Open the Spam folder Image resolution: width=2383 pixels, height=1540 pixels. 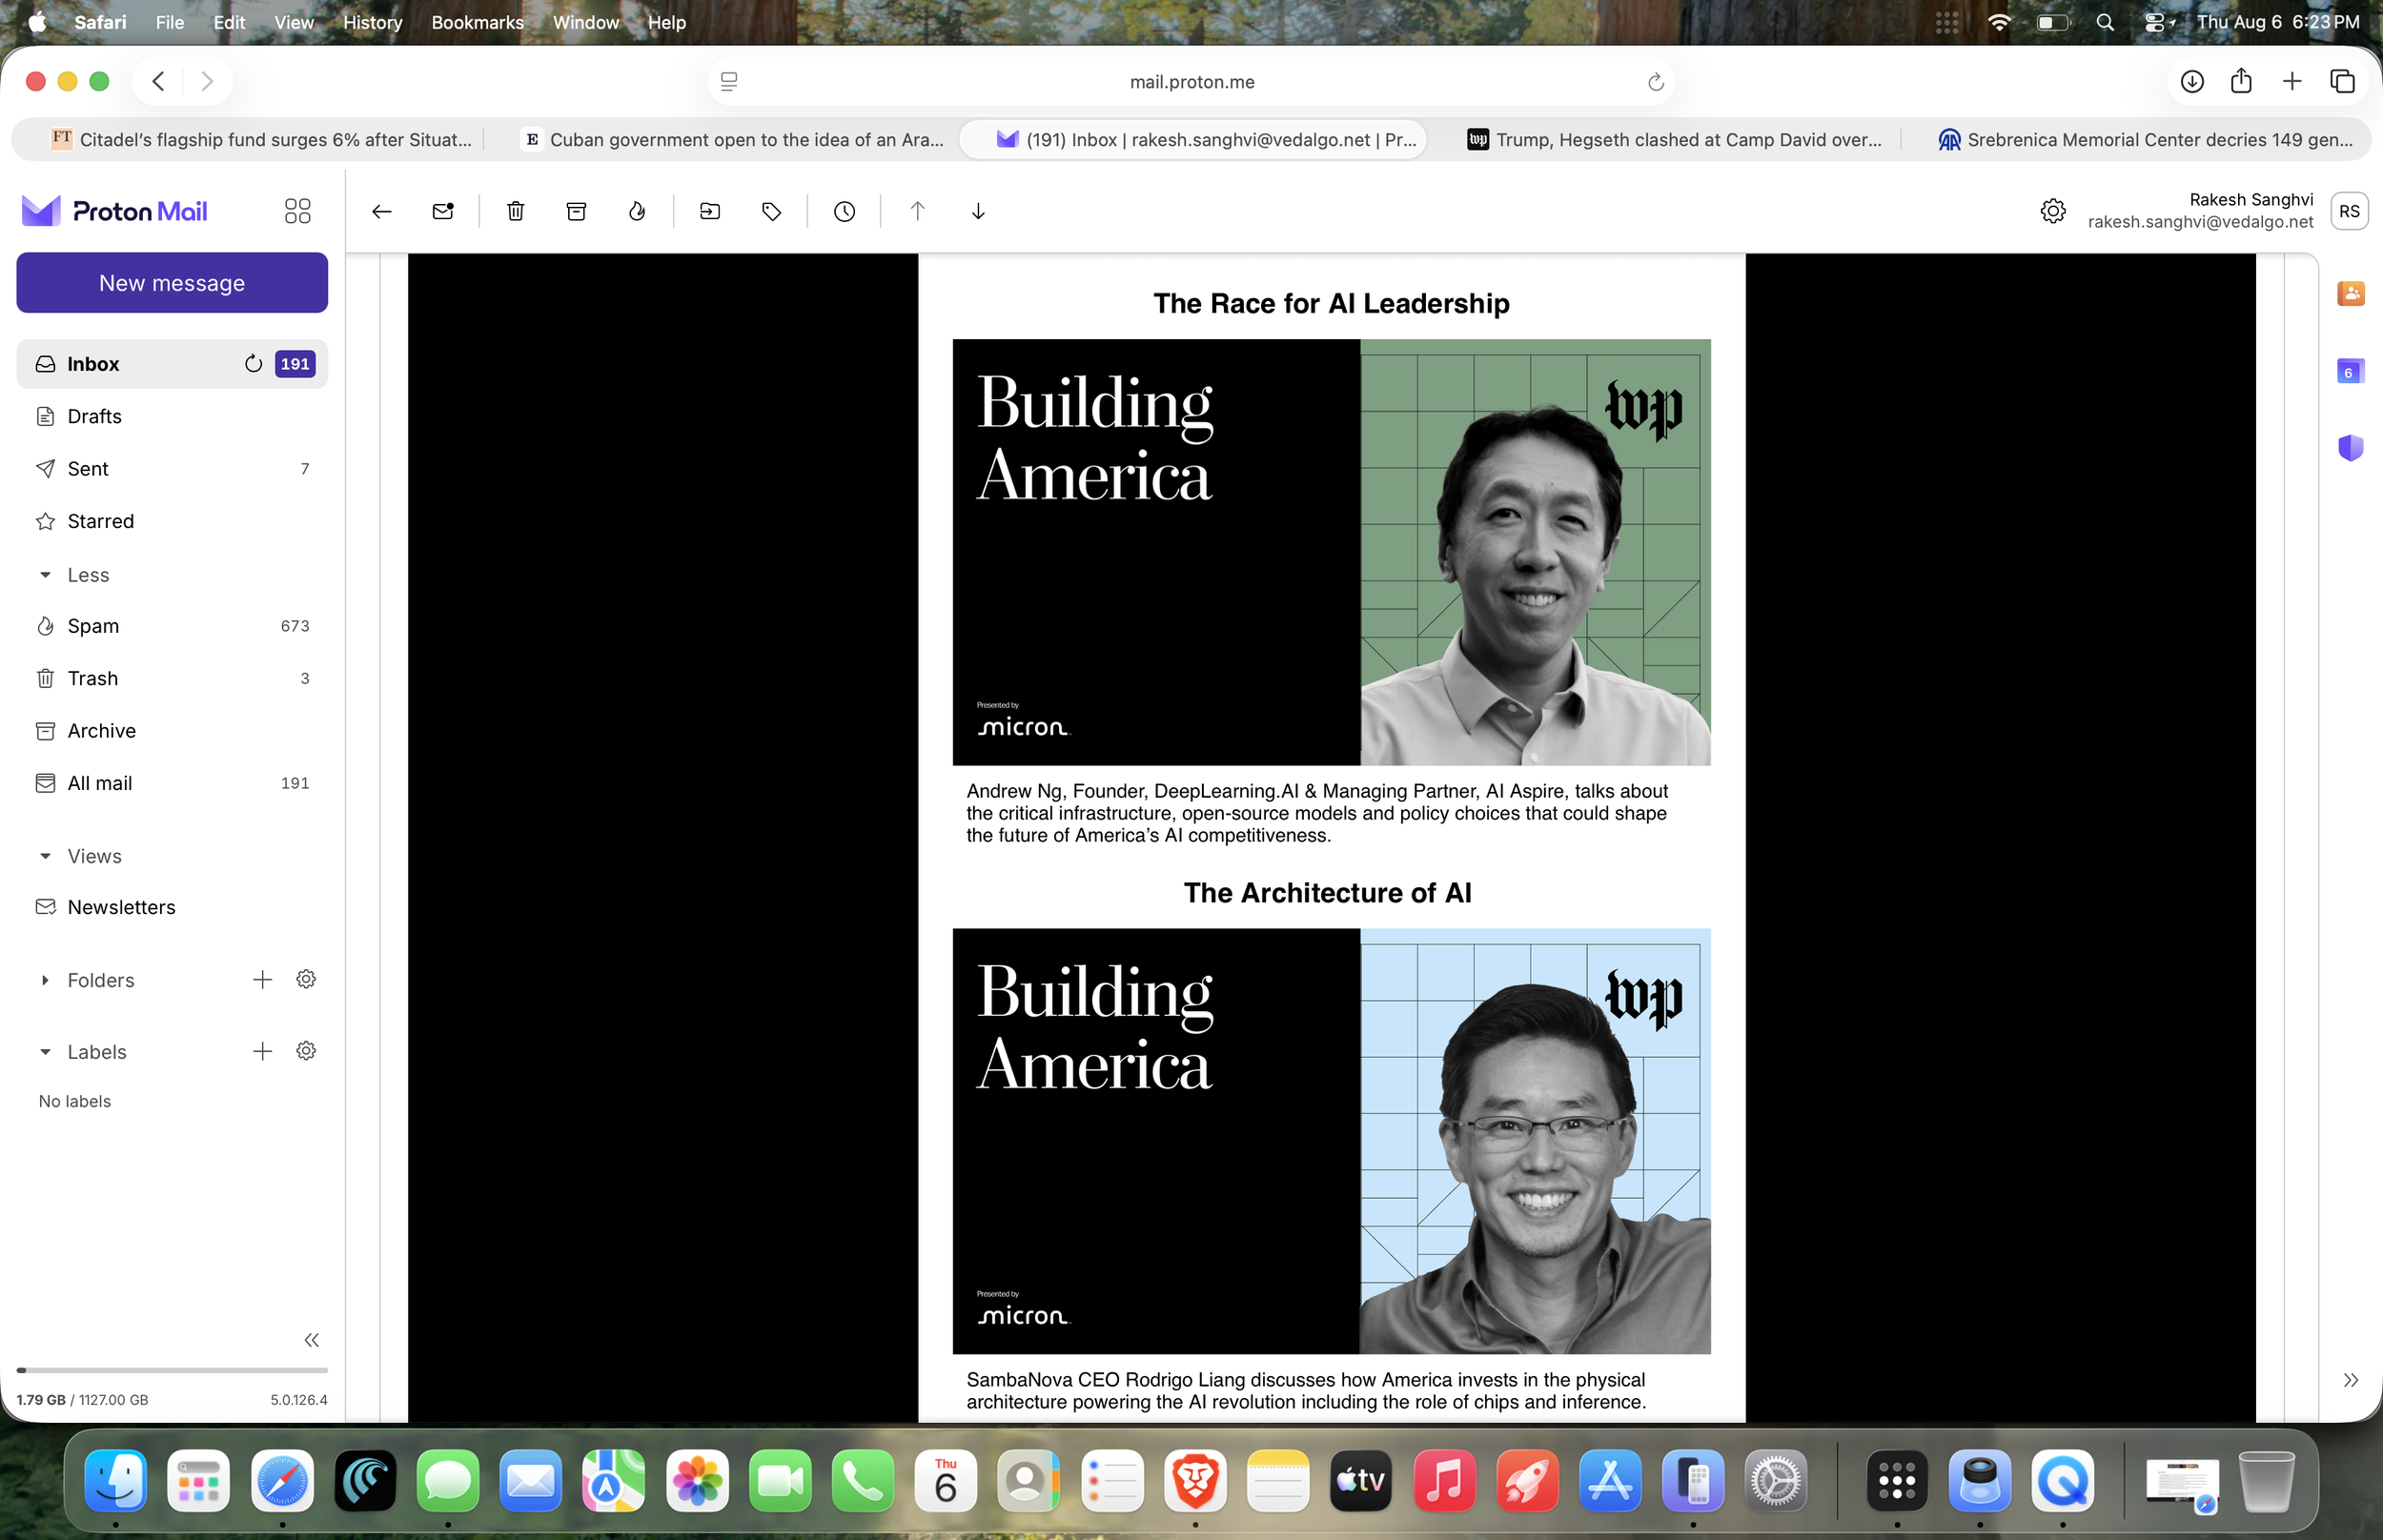(x=172, y=626)
